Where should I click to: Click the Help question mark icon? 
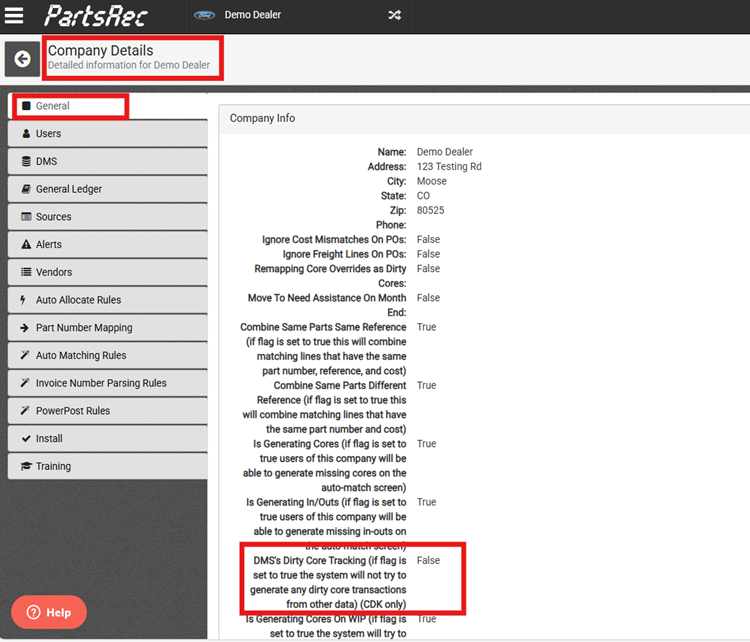pos(33,612)
